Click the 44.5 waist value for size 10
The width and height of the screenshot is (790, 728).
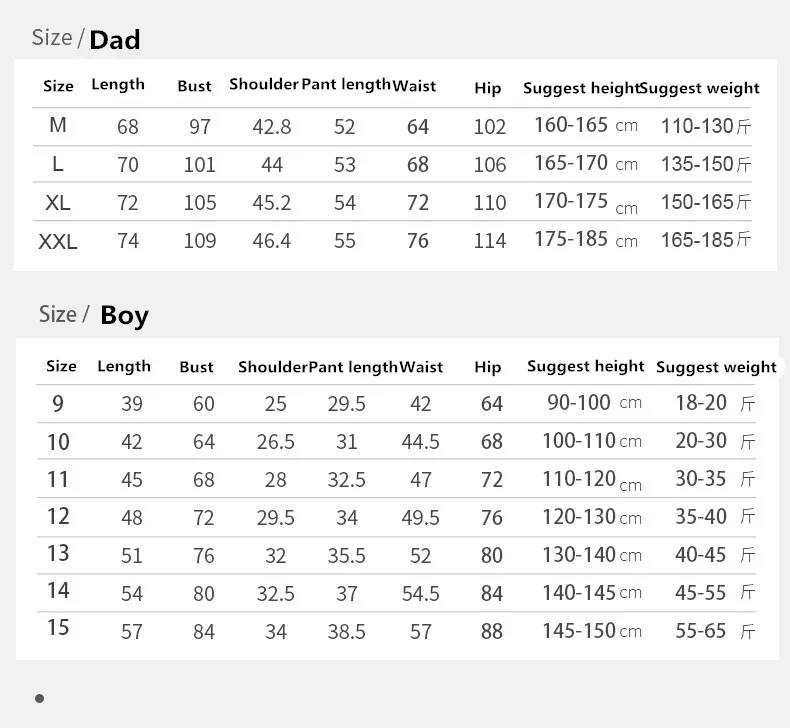tap(420, 442)
